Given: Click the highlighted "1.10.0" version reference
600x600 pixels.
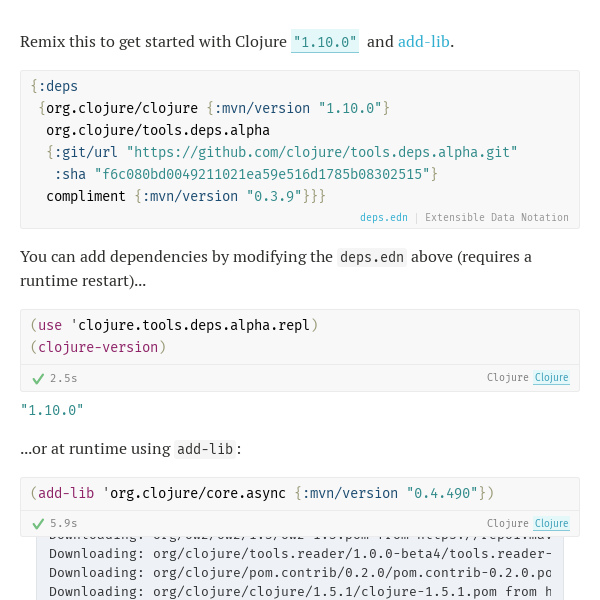Looking at the screenshot, I should [x=325, y=41].
